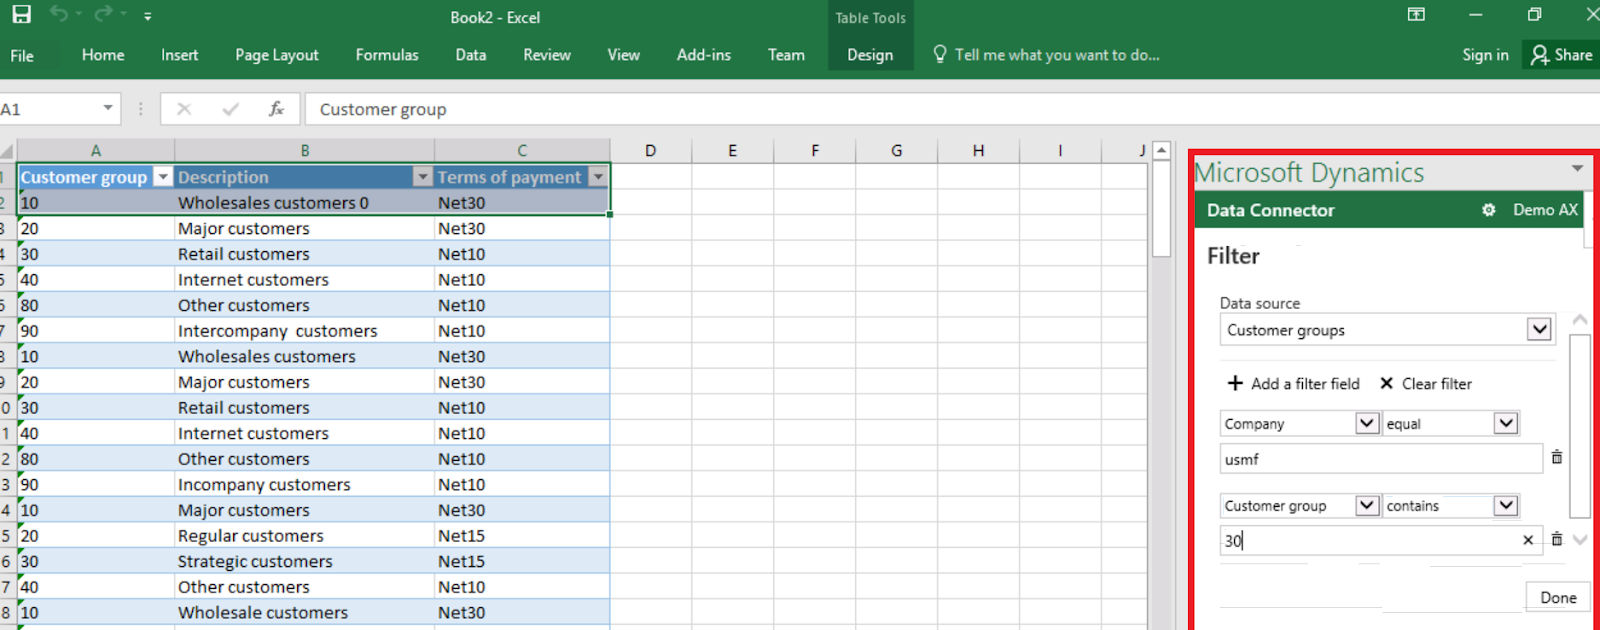1600x630 pixels.
Task: Click the Redo arrow icon
Action: (x=103, y=14)
